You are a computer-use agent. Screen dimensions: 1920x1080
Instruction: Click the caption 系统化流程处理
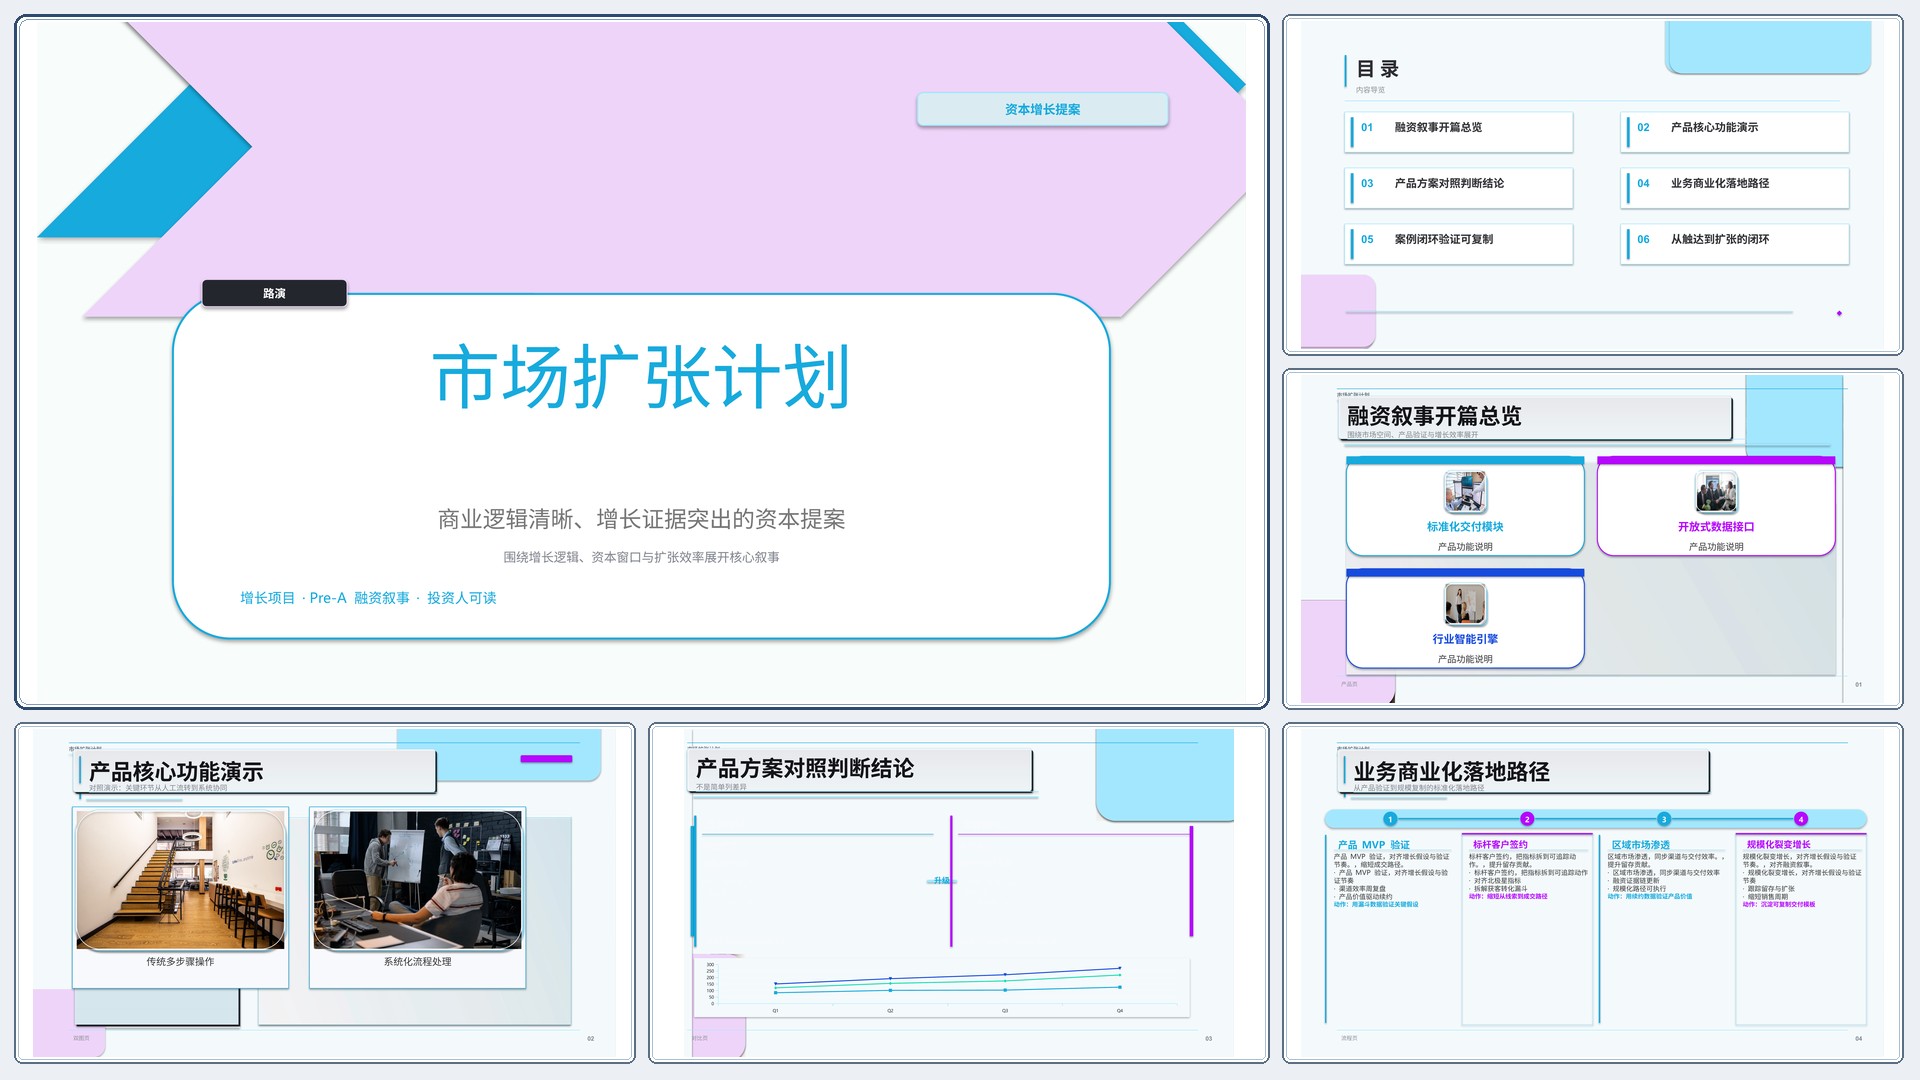point(417,962)
